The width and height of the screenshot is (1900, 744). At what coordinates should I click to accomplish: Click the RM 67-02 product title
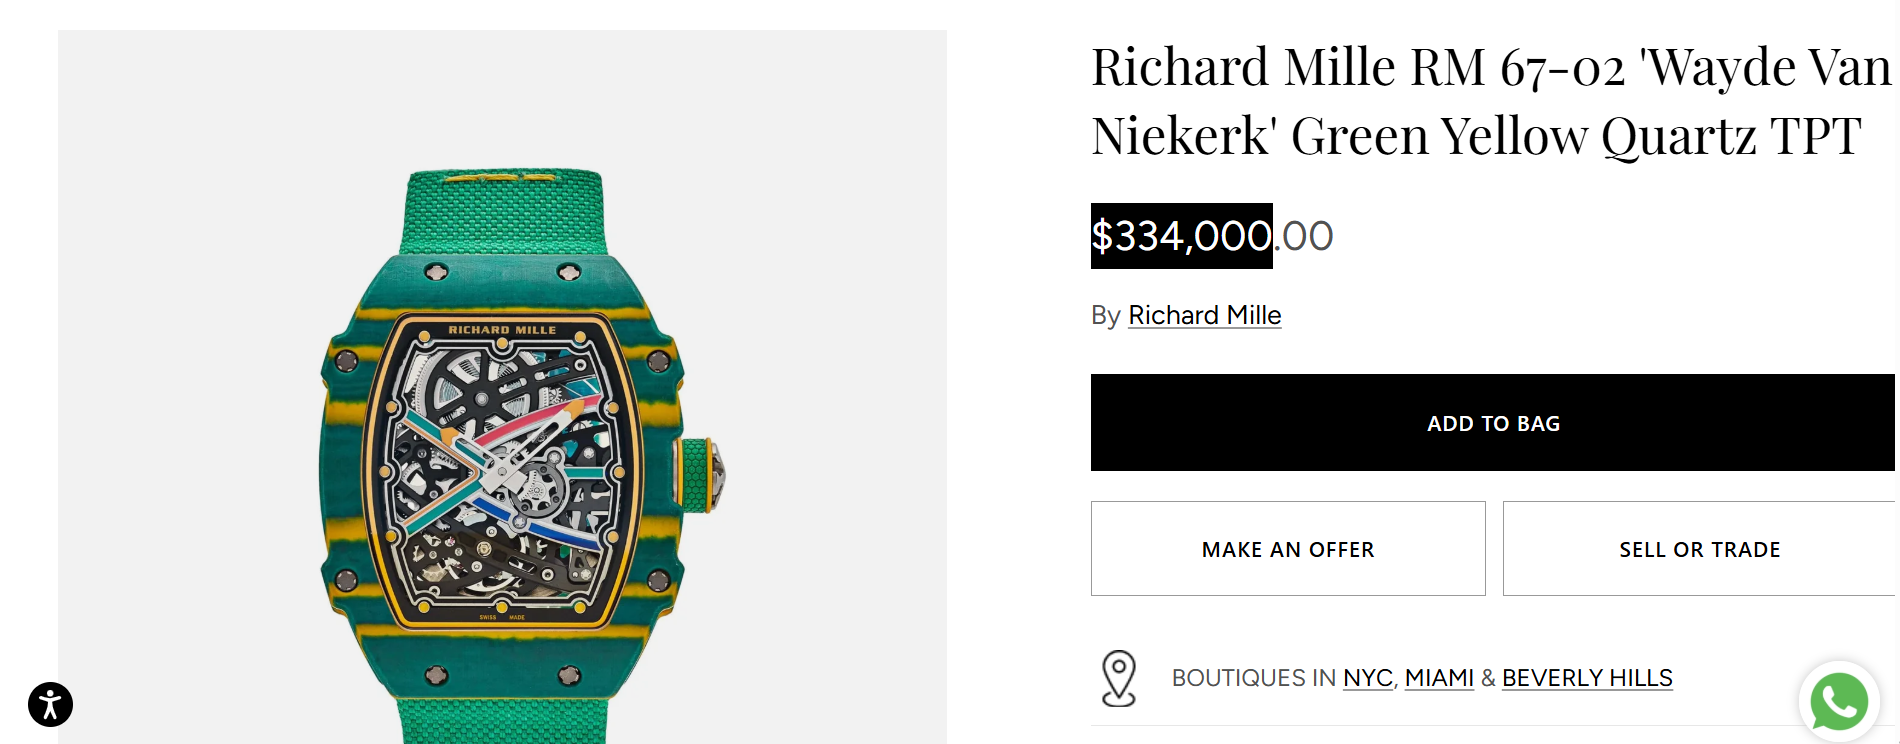(1490, 101)
